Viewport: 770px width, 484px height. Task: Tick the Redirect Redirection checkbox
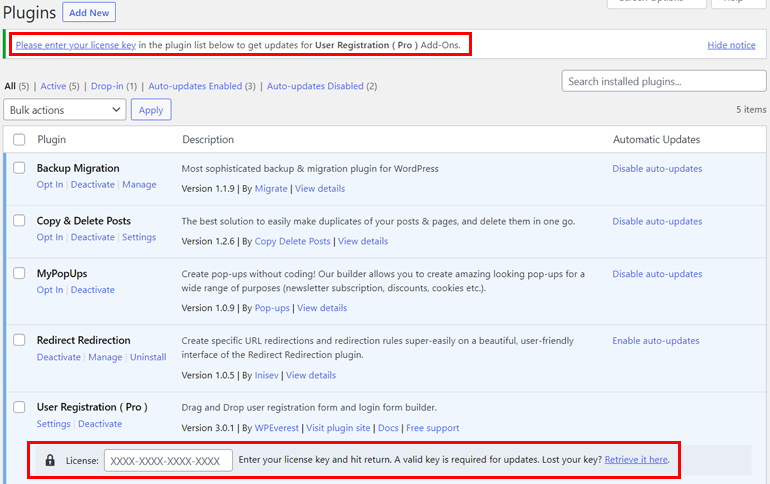coord(19,340)
